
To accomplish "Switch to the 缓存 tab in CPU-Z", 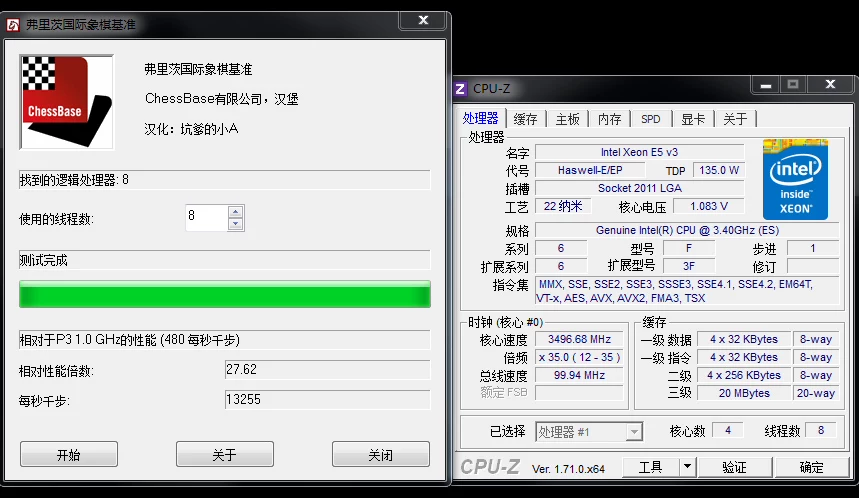I will point(525,119).
